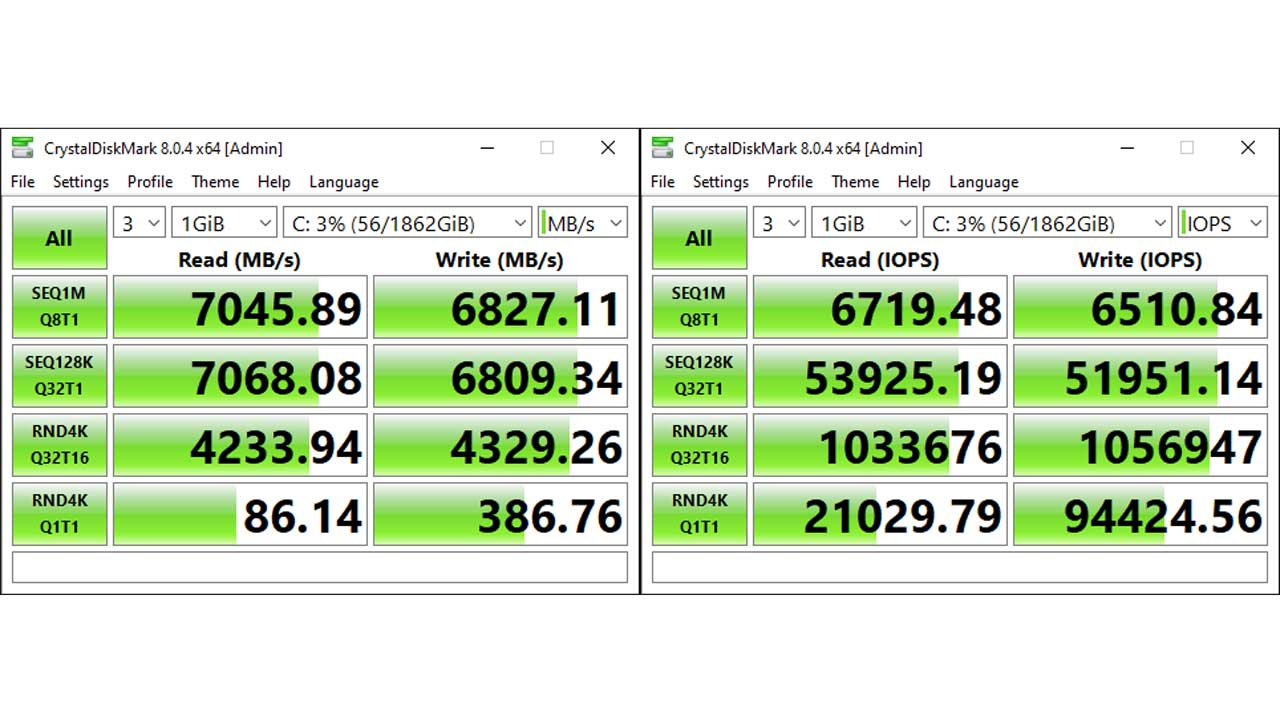The image size is (1280, 720).
Task: Open the File menu in the IOPS window
Action: coord(662,182)
